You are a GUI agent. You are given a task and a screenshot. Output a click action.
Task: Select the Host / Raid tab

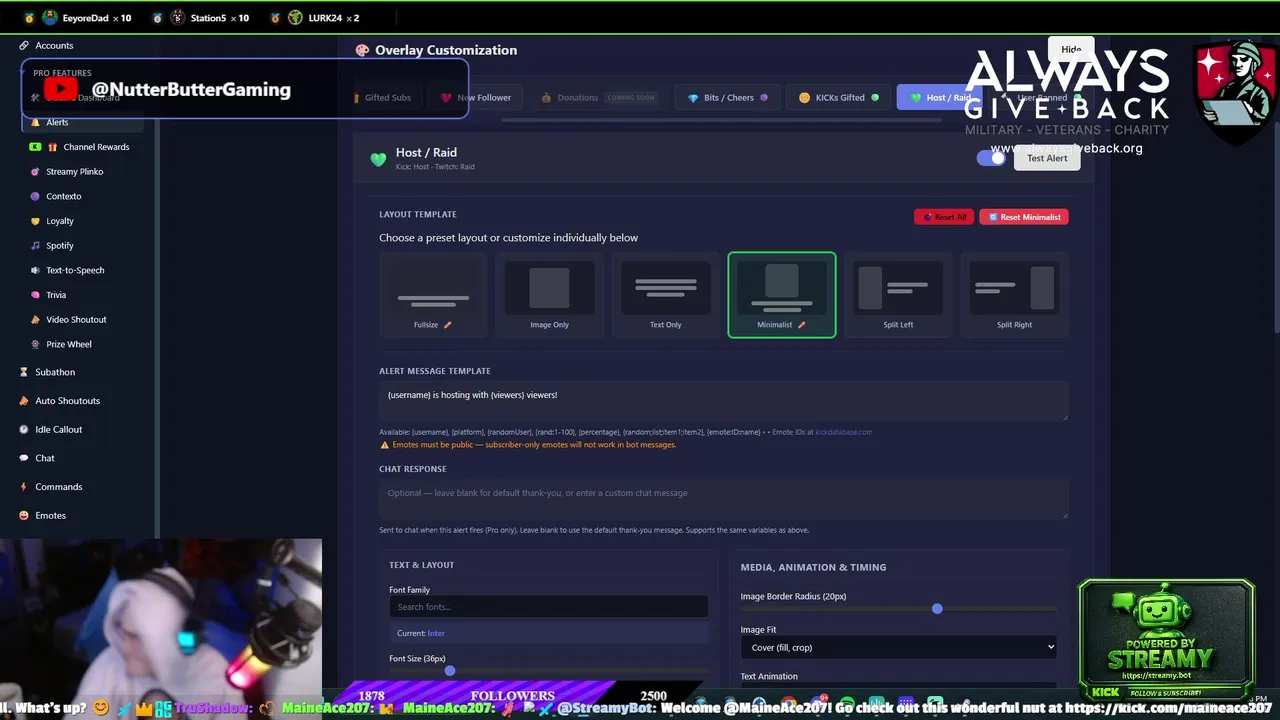[x=938, y=98]
